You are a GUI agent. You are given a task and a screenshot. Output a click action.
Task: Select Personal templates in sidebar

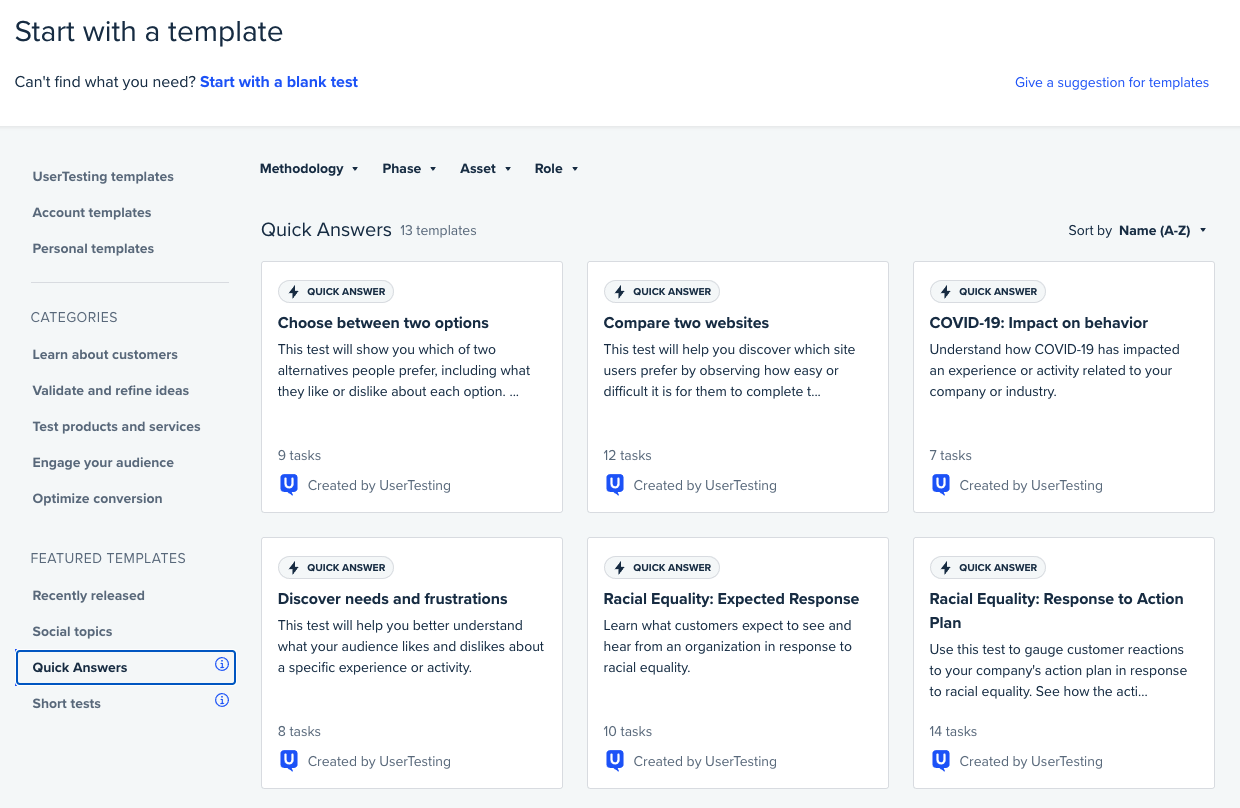click(93, 249)
